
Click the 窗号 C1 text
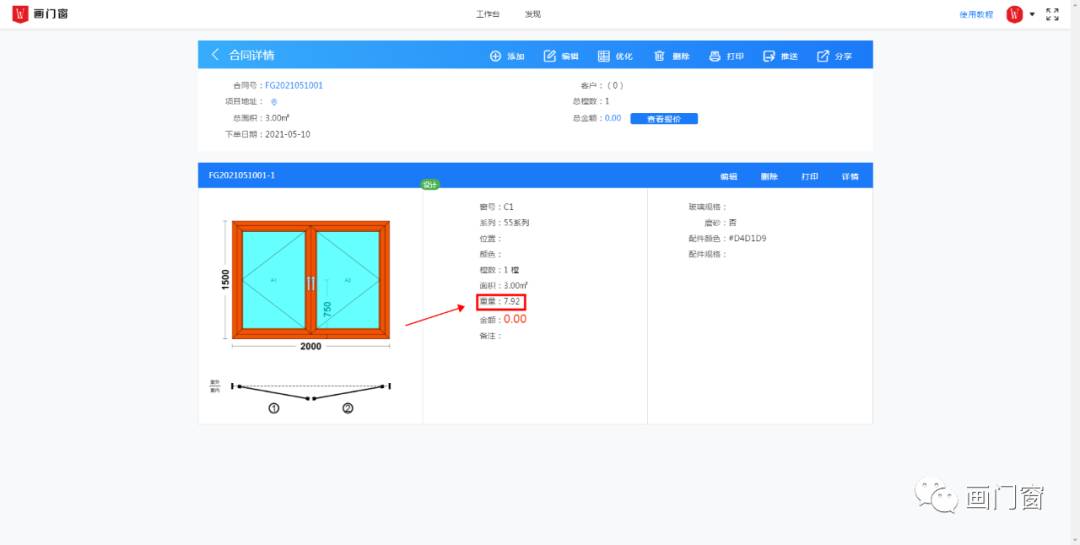[x=497, y=207]
